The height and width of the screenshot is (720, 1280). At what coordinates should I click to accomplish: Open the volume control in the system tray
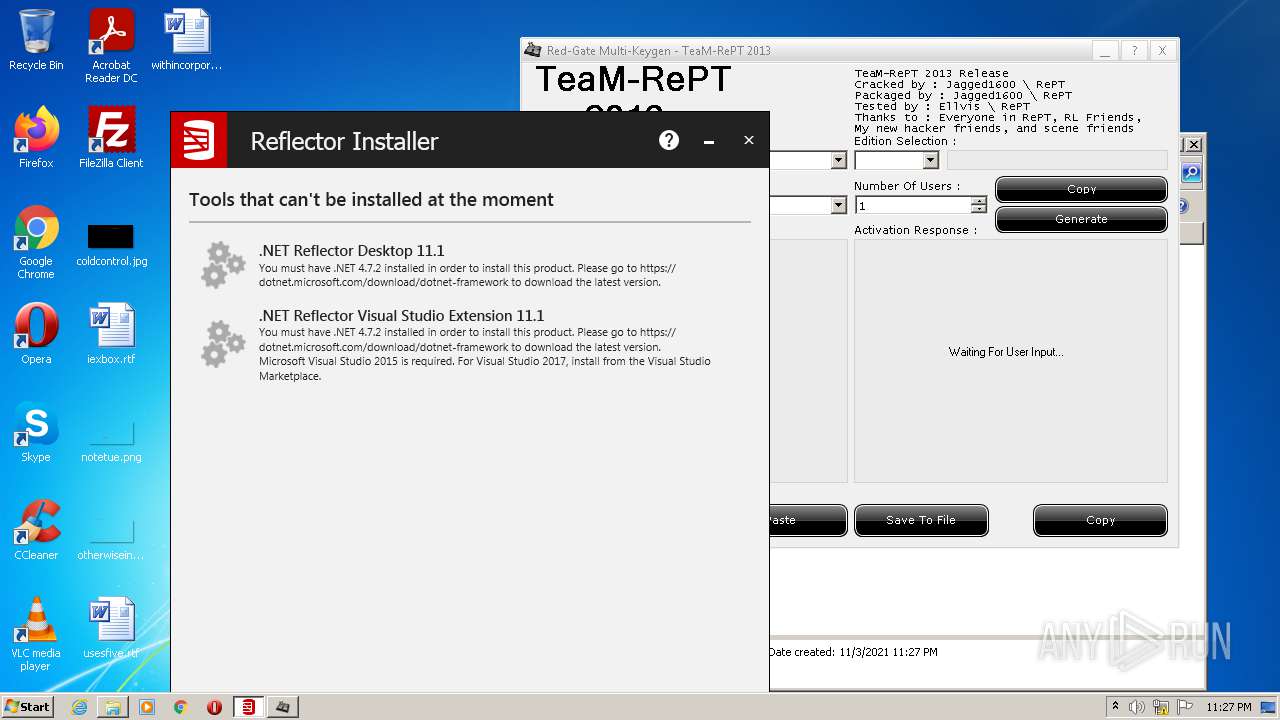tap(1137, 707)
